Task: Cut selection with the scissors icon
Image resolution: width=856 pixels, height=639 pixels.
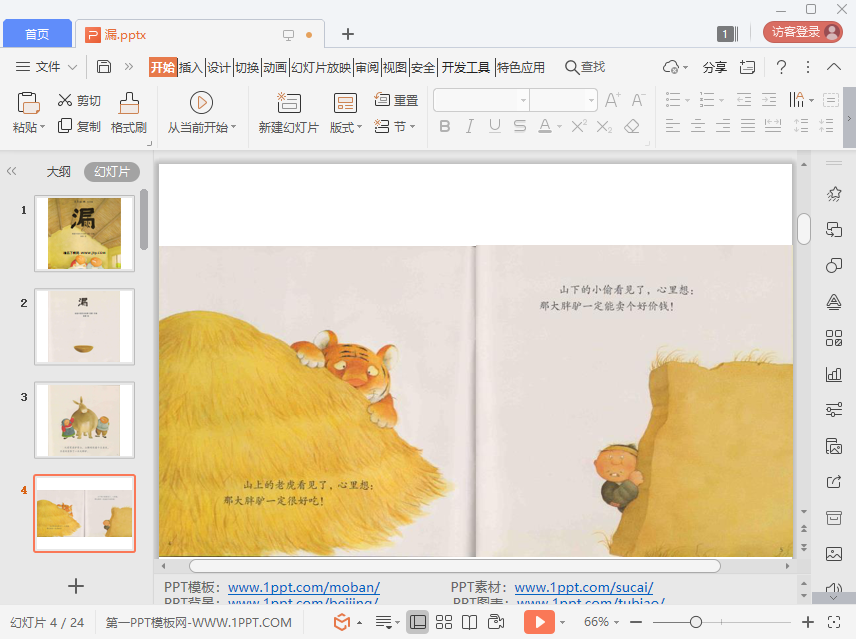Action: click(x=65, y=100)
